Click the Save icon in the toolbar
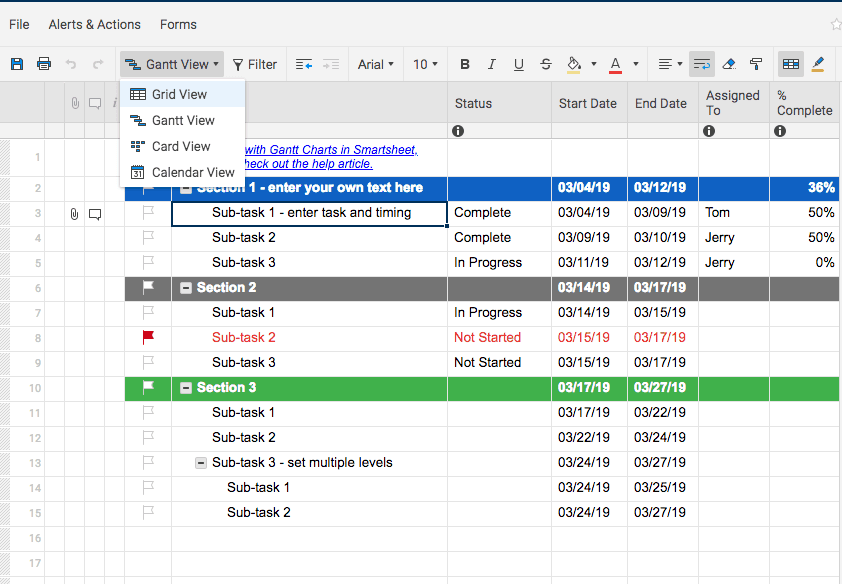This screenshot has width=842, height=584. pyautogui.click(x=17, y=64)
